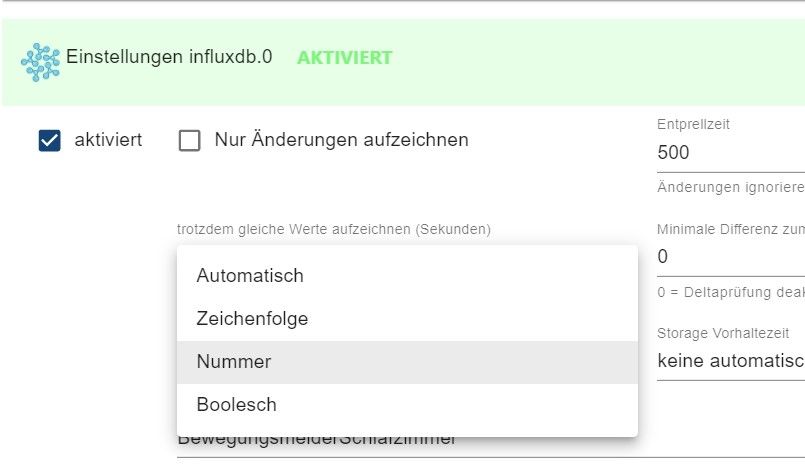Image resolution: width=805 pixels, height=468 pixels.
Task: Choose Zeichenfolge in the dropdown list
Action: pos(252,319)
